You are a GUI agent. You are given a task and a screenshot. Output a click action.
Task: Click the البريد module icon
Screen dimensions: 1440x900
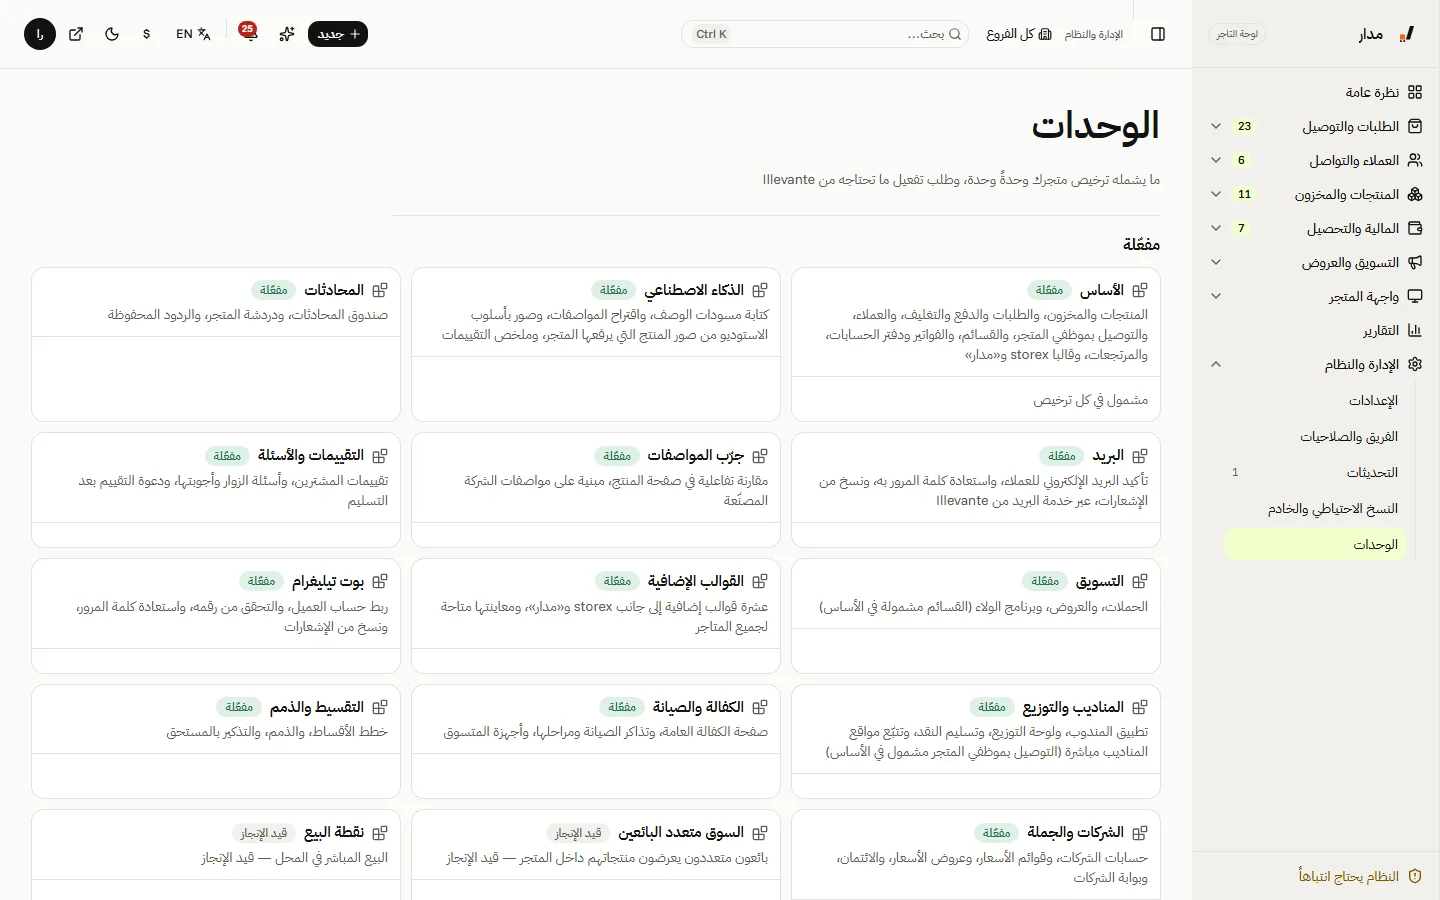(x=1140, y=456)
